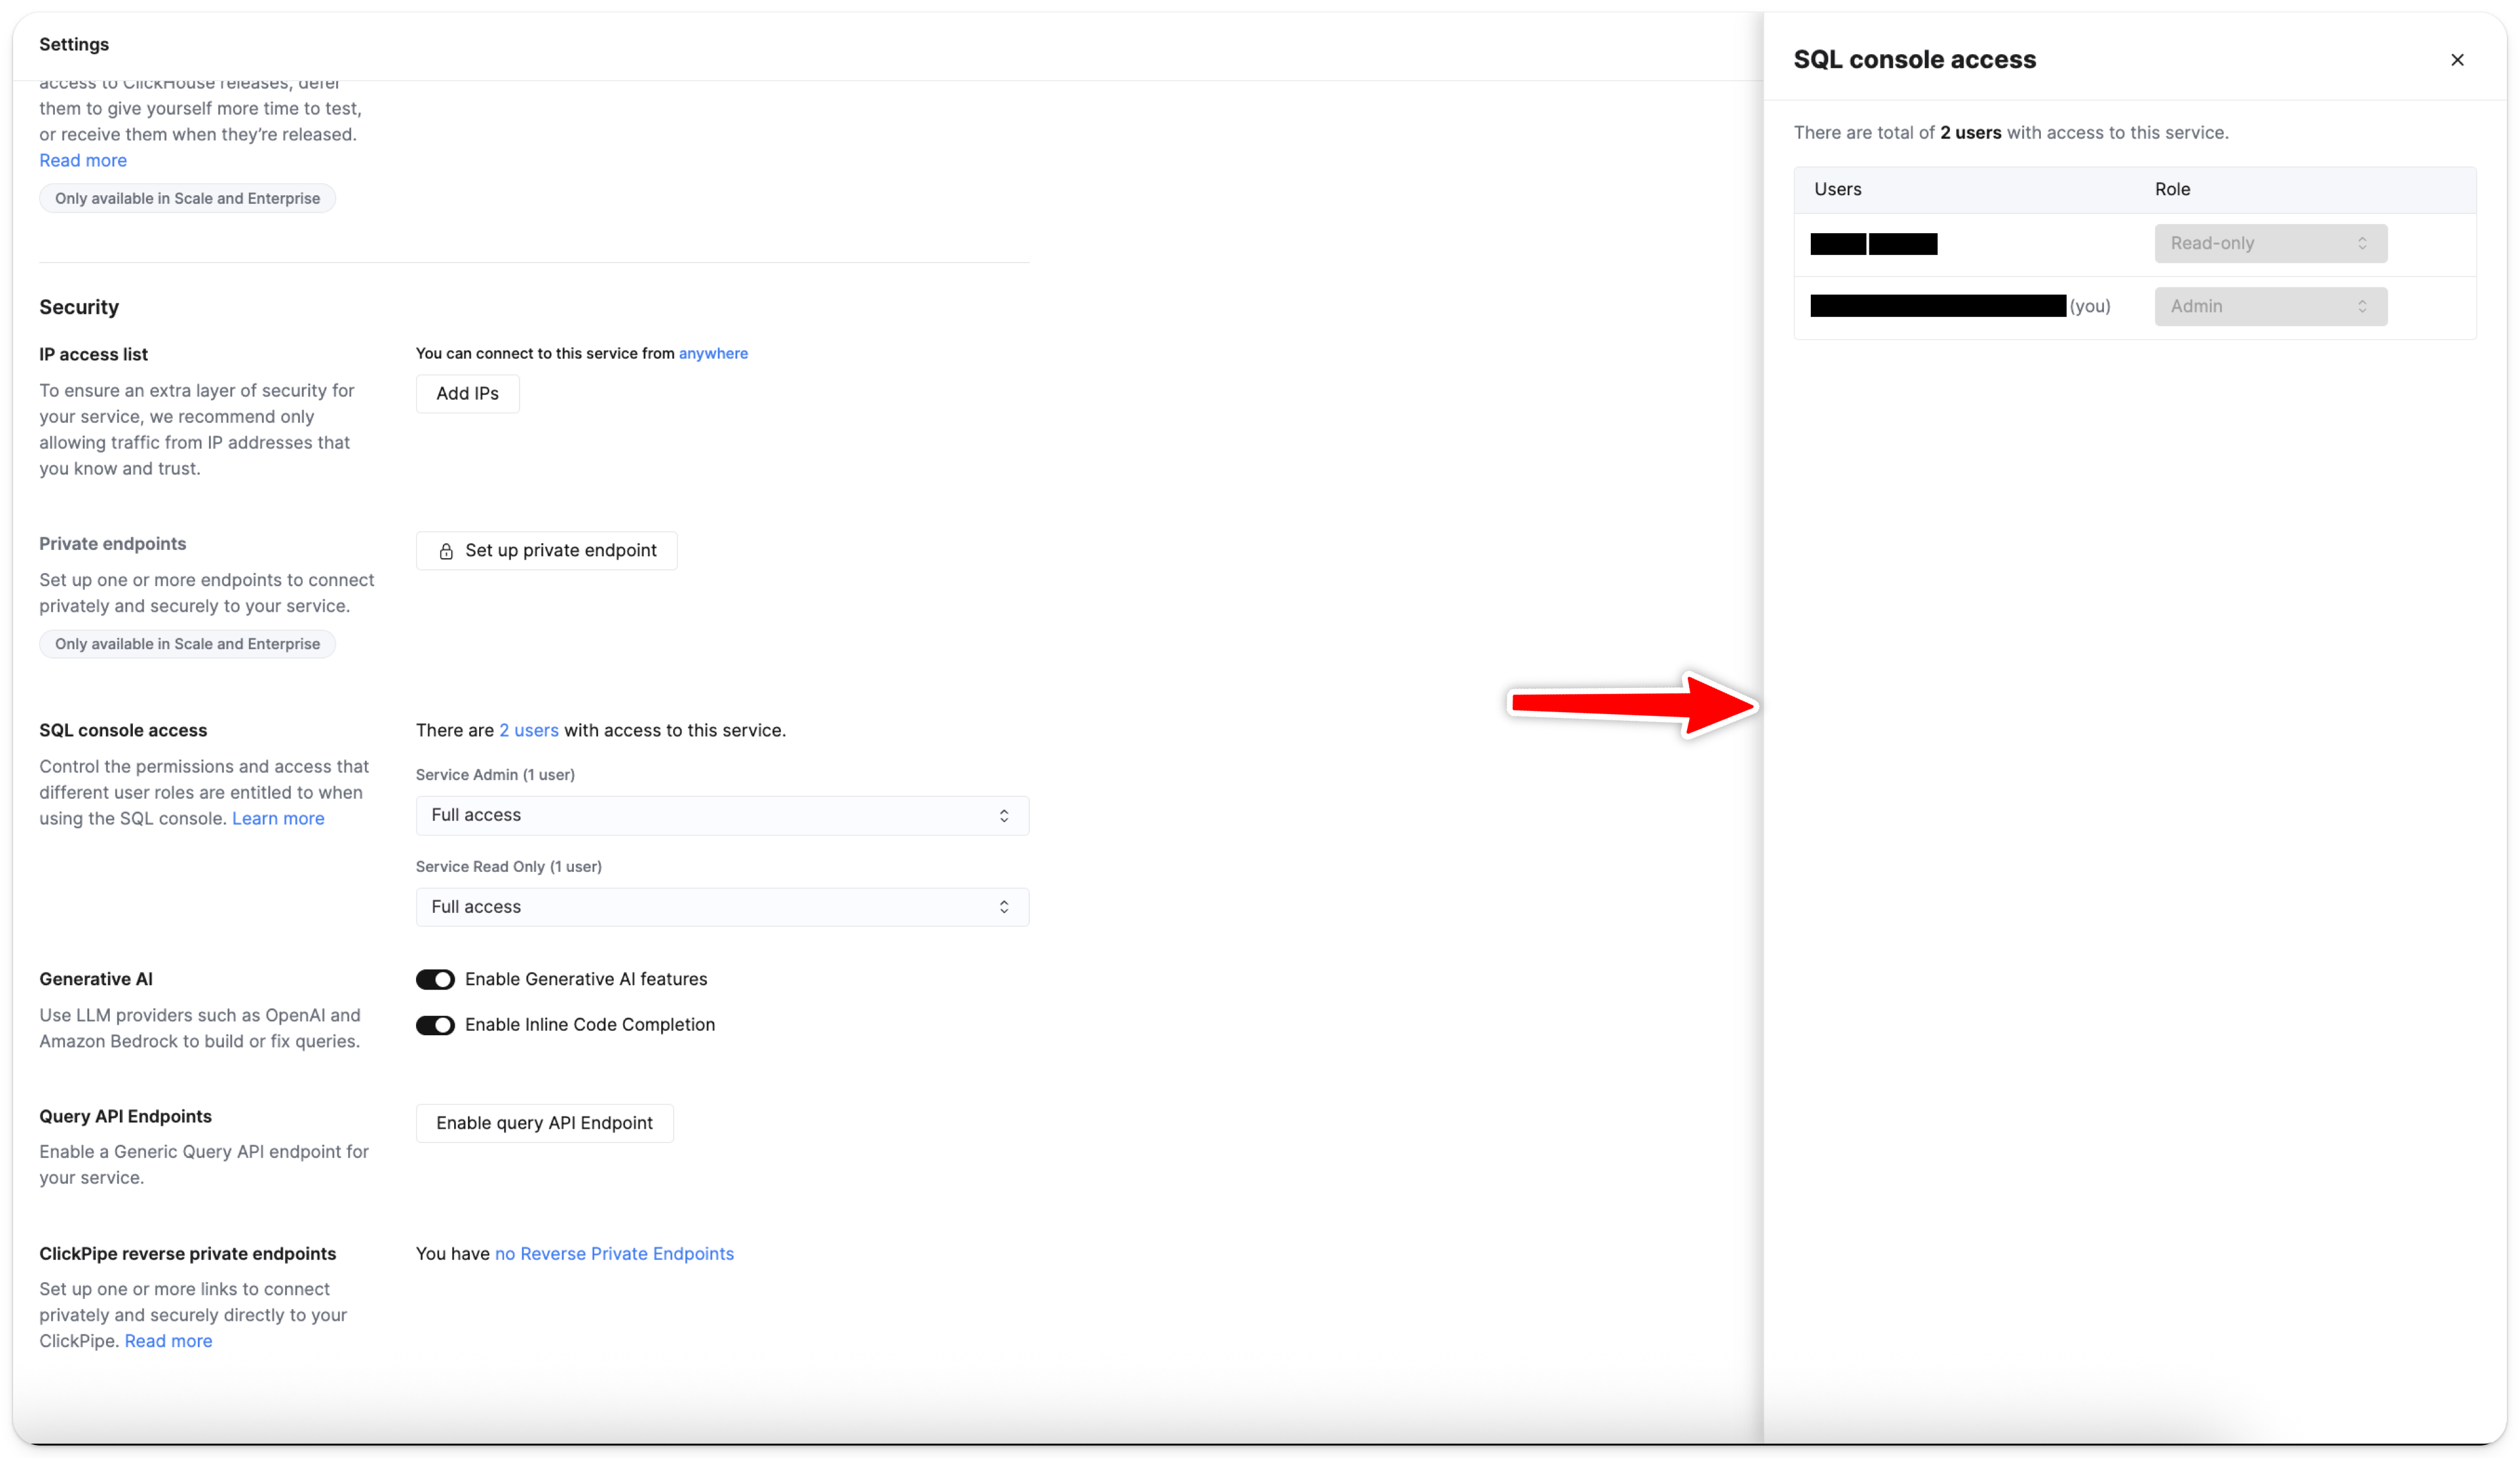Viewport: 2520px width, 1458px height.
Task: Open the Read-only role dropdown
Action: pos(2269,244)
